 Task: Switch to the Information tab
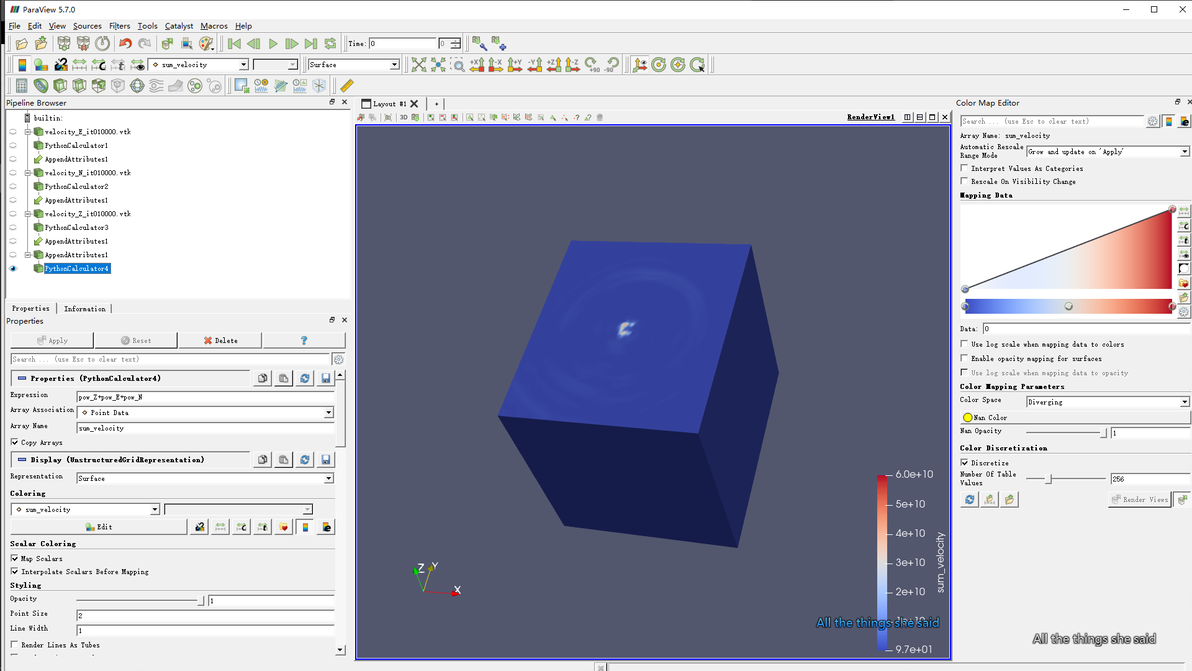tap(85, 309)
